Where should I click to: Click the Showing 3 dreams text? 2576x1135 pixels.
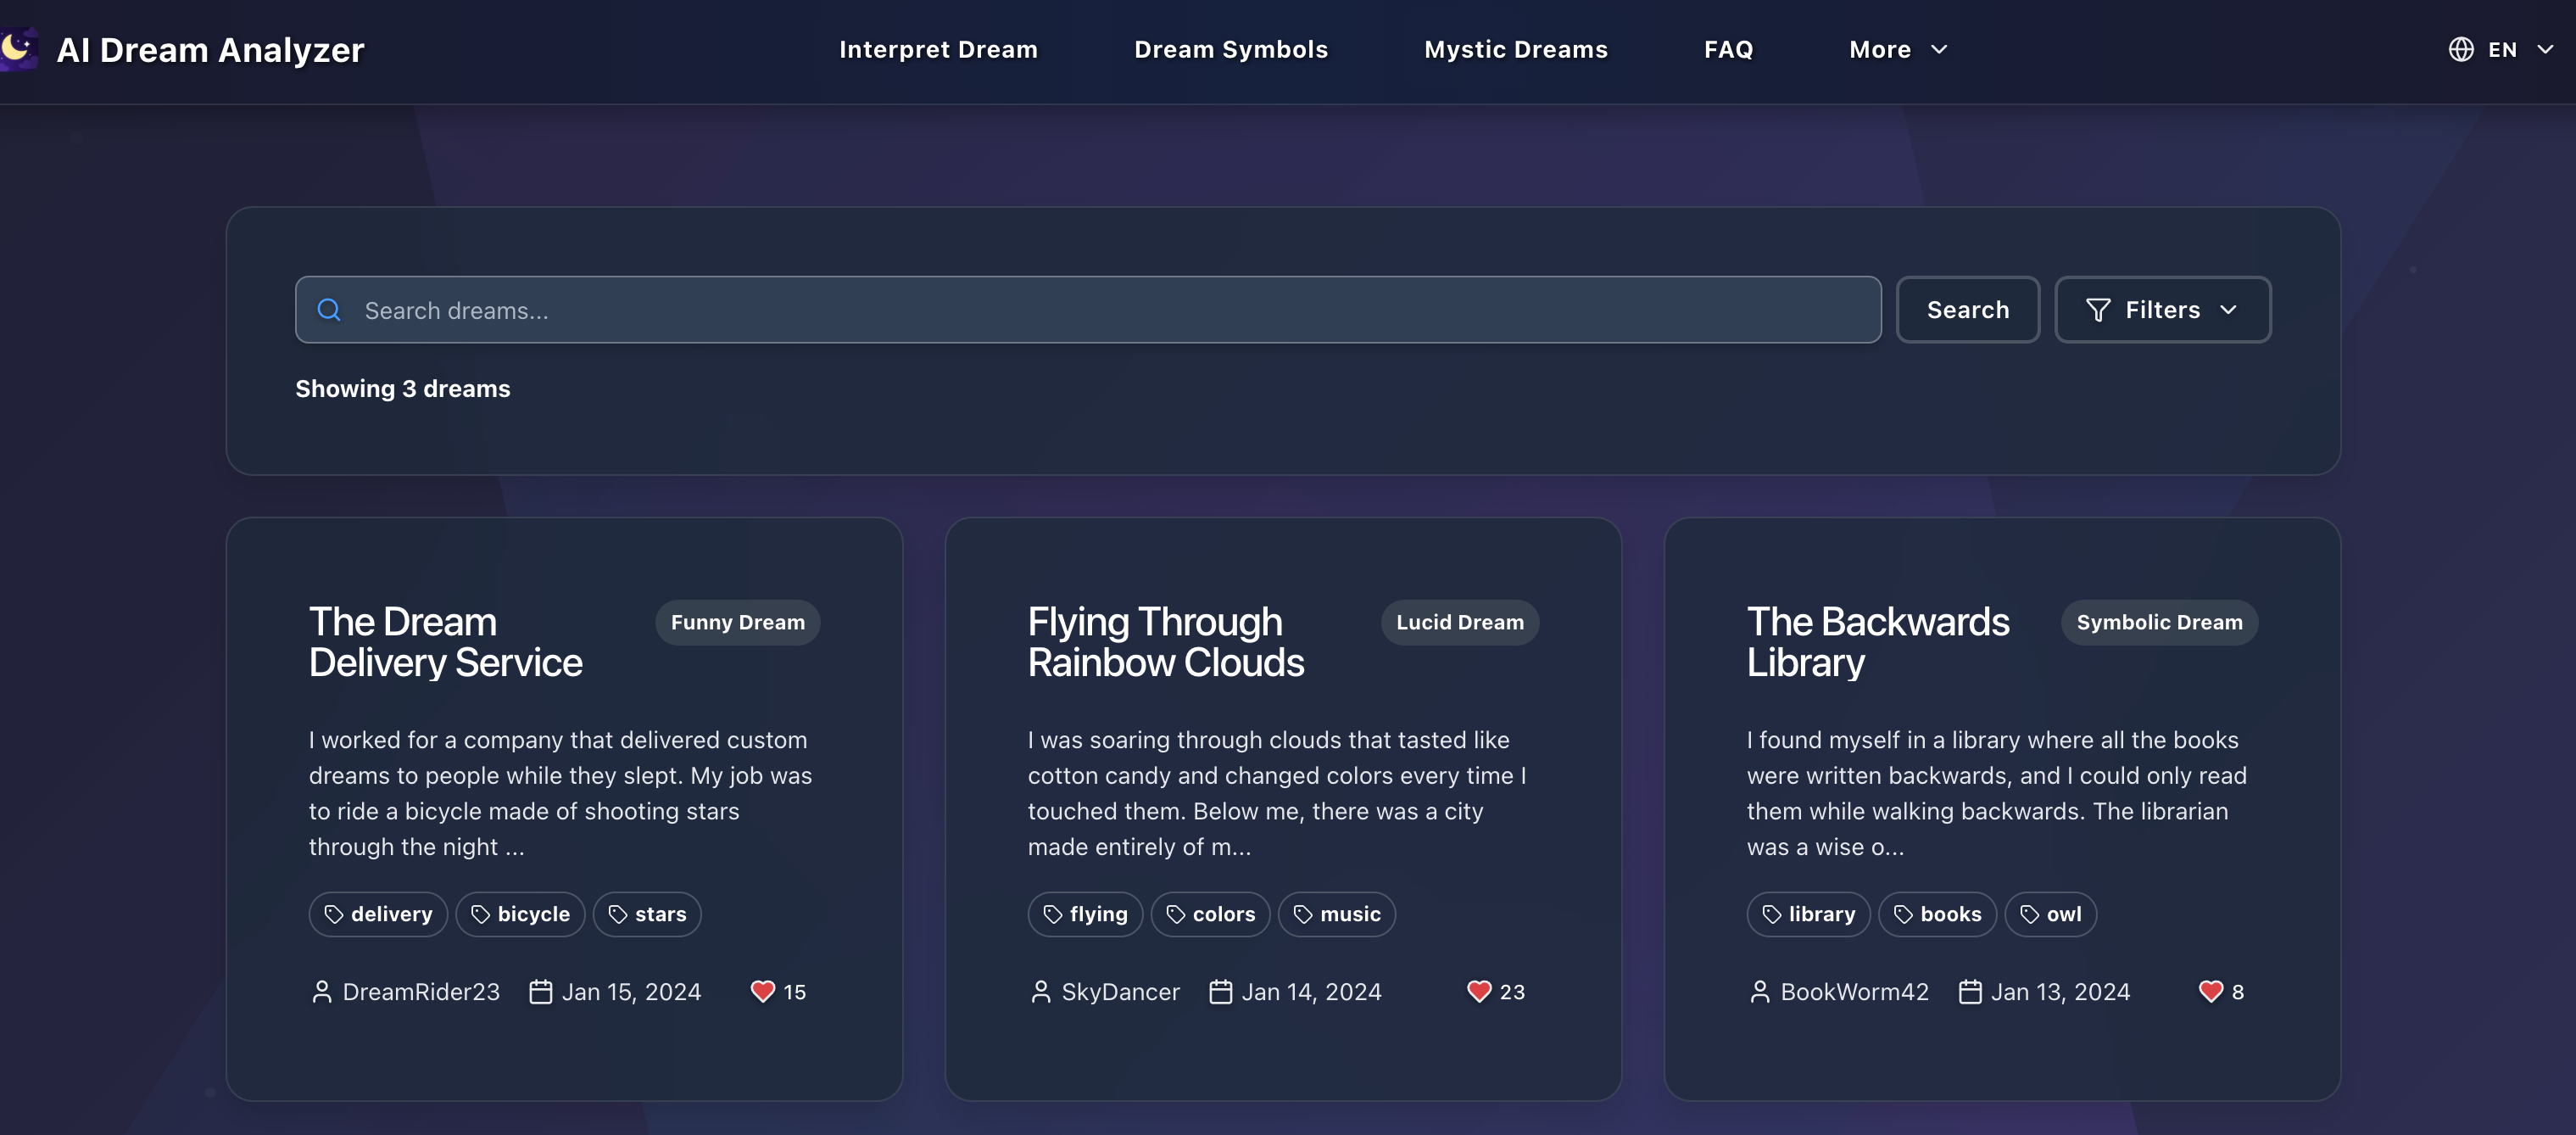(x=402, y=389)
